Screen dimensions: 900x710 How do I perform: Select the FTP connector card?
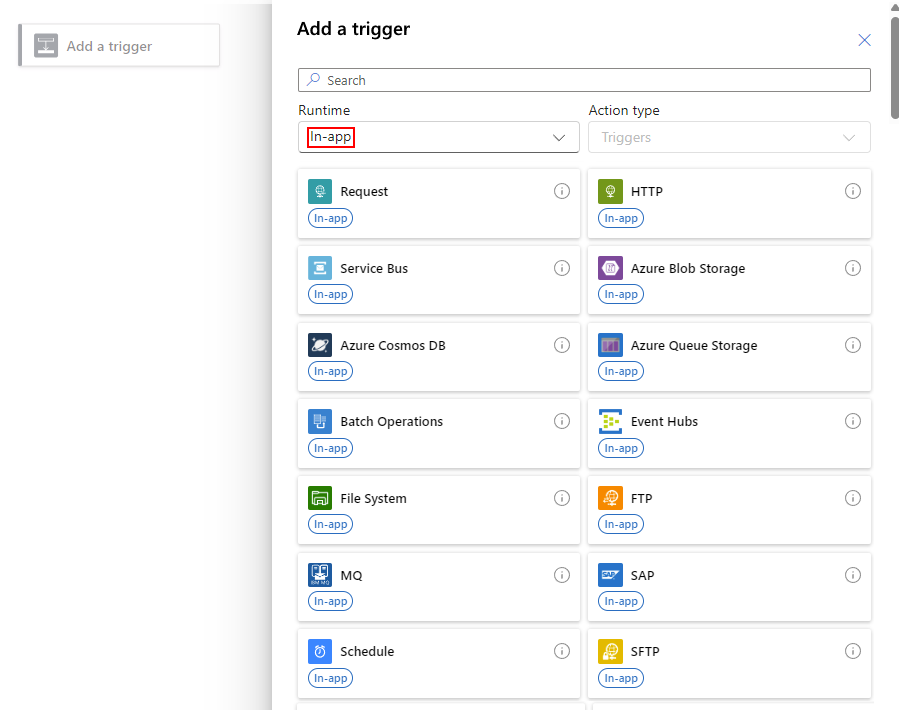coord(729,510)
